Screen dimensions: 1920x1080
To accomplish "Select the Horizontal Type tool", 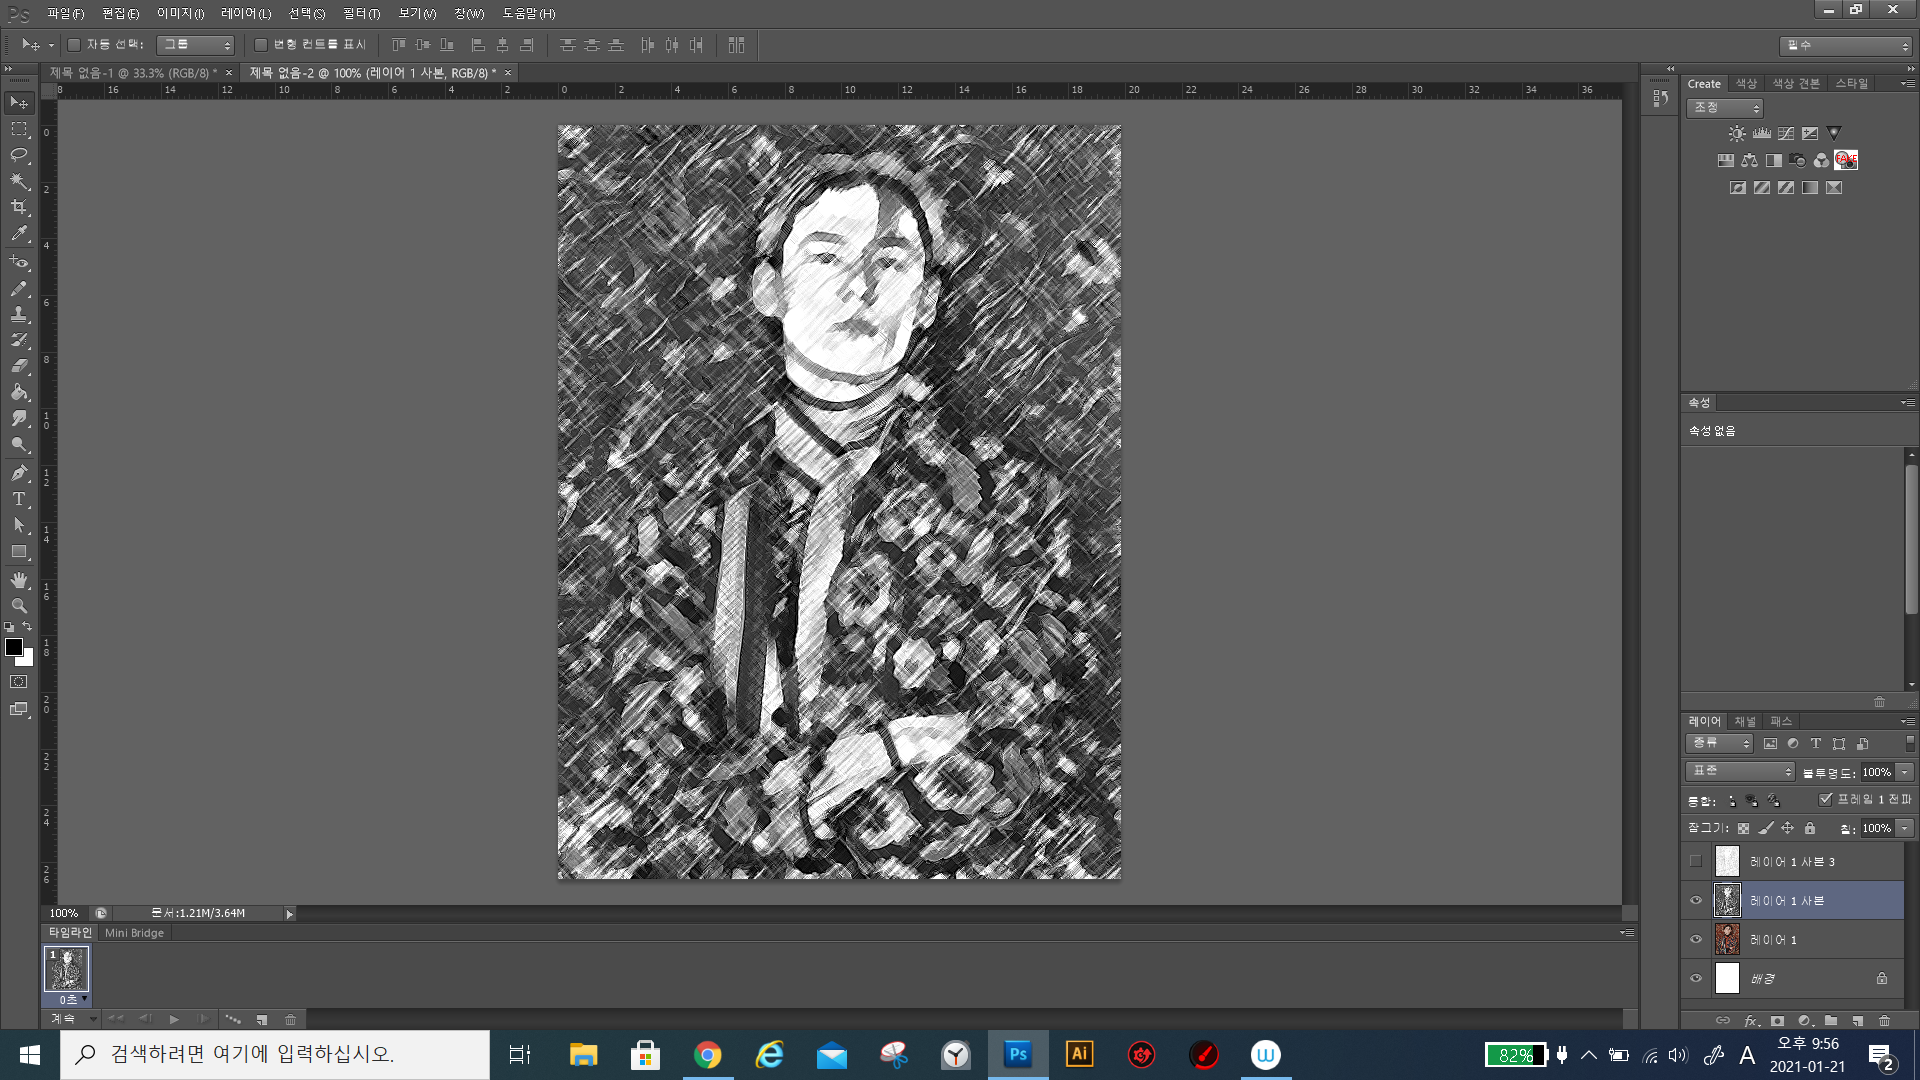I will (19, 499).
